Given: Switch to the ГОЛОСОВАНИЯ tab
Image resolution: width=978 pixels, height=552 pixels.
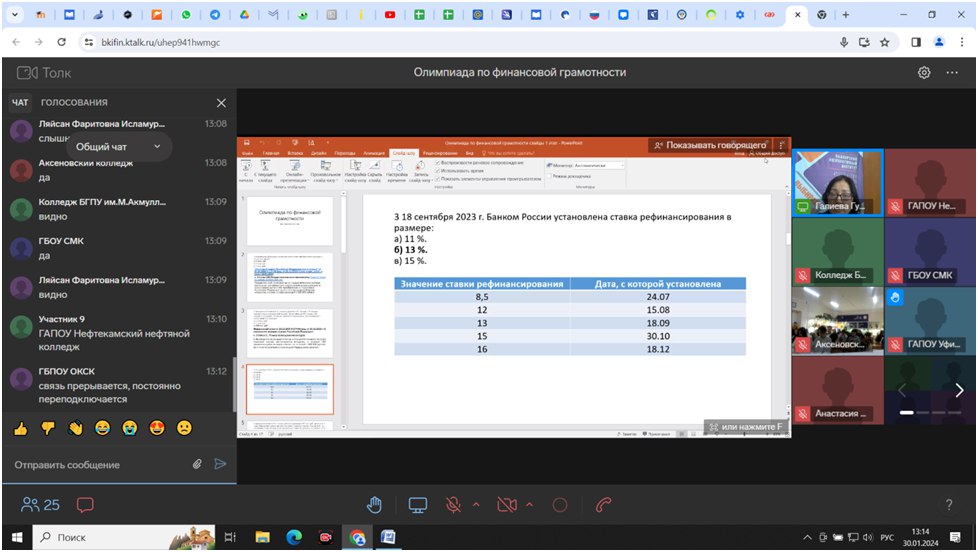Looking at the screenshot, I should click(x=74, y=103).
